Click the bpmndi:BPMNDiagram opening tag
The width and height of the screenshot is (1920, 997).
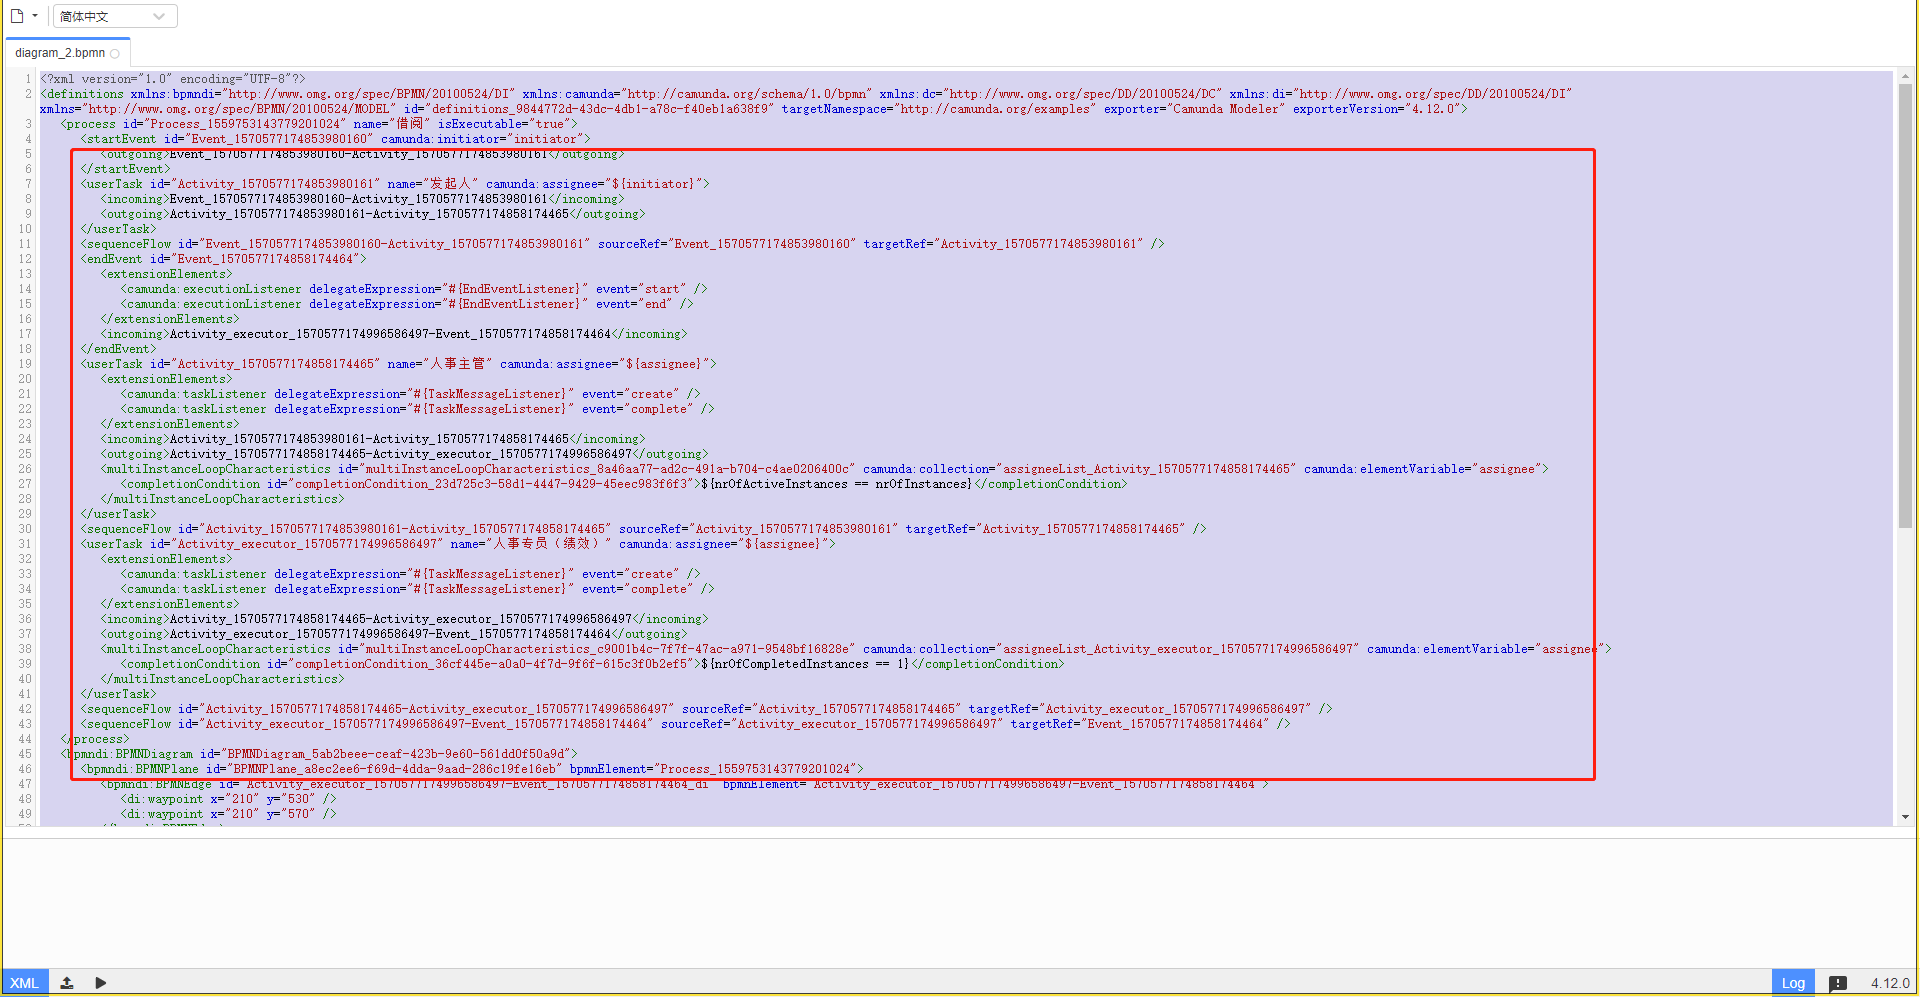click(x=319, y=754)
